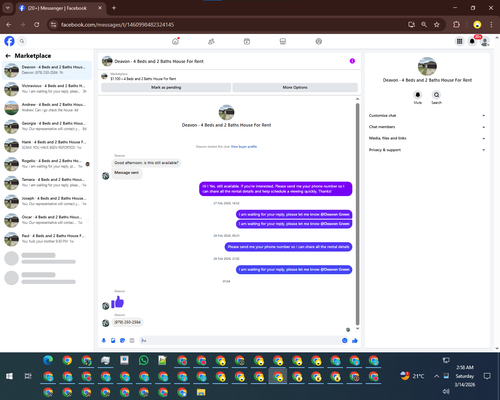Click the $1,100 listing thumbnail under header
The width and height of the screenshot is (500, 400).
coord(104,76)
